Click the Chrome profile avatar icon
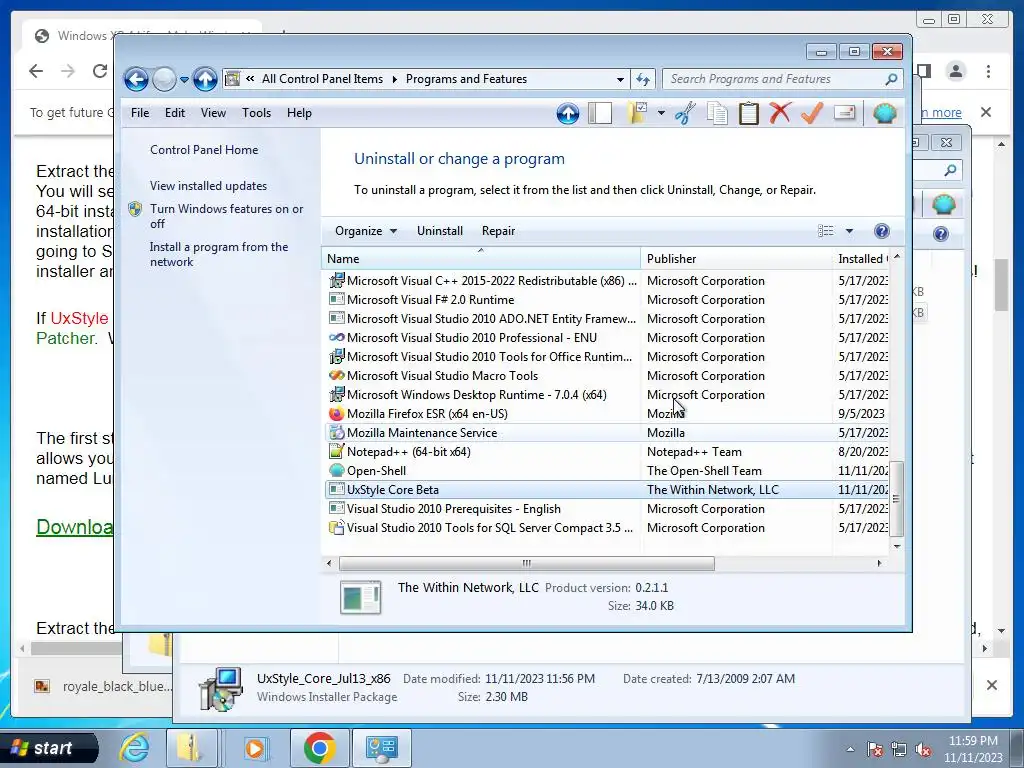1024x768 pixels. (955, 71)
